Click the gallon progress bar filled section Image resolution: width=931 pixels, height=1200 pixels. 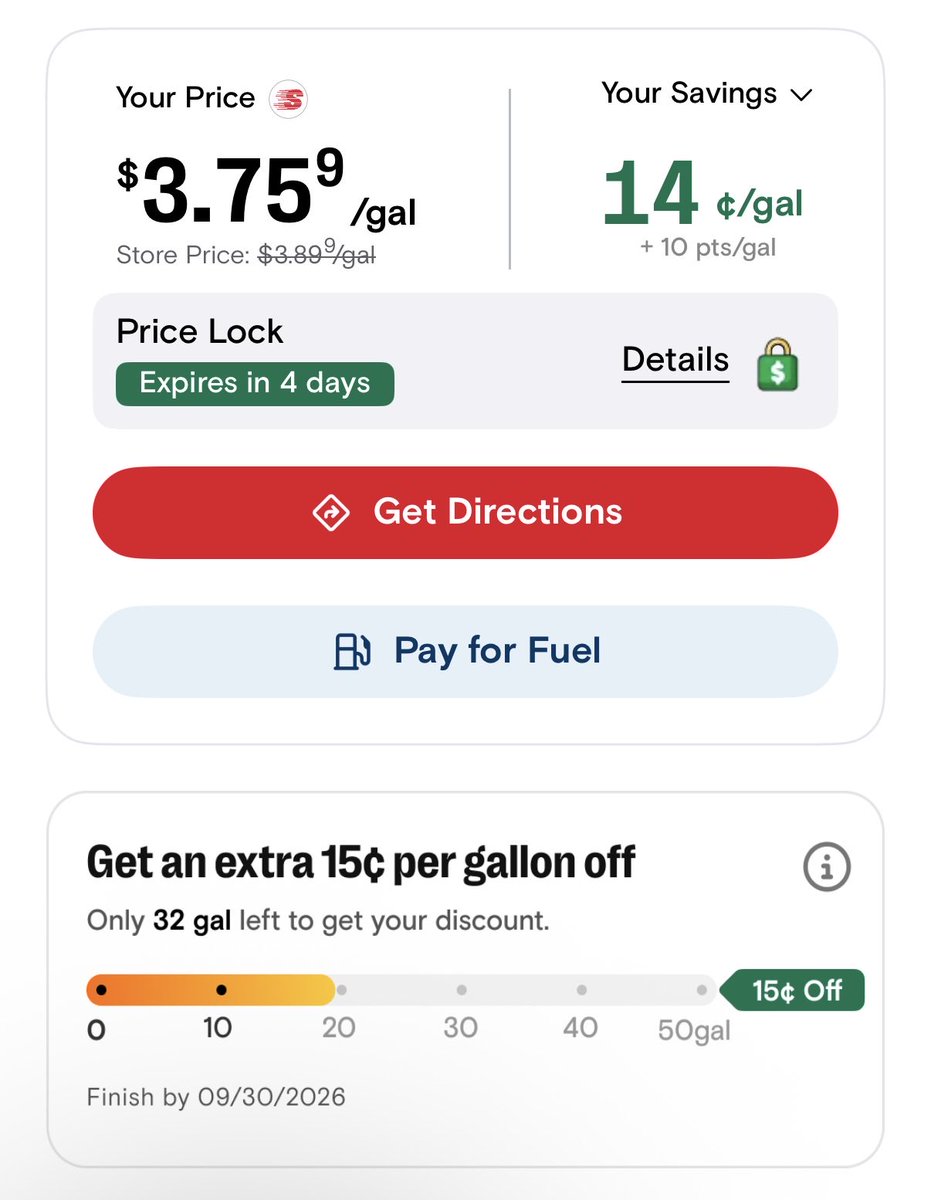[211, 990]
